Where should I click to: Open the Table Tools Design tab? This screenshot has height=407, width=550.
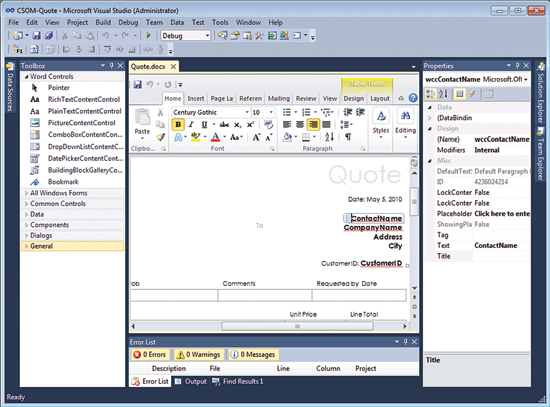tap(354, 99)
